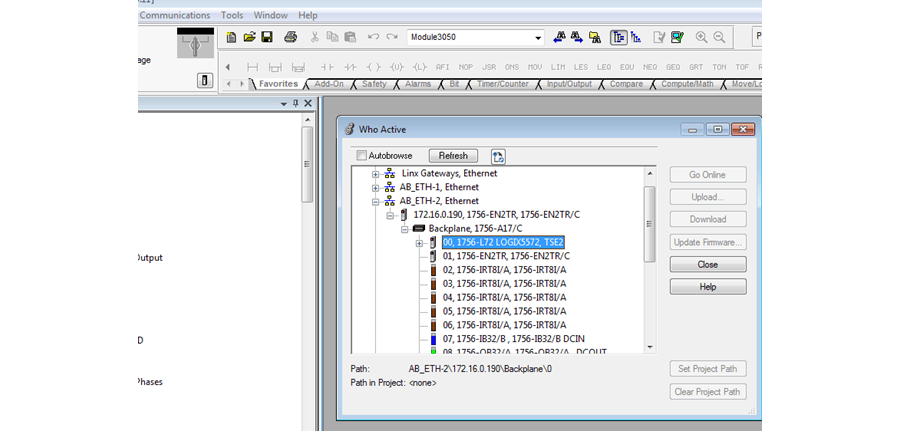
Task: Expand the AB_ETH-1, Ethernet node
Action: pyautogui.click(x=376, y=187)
